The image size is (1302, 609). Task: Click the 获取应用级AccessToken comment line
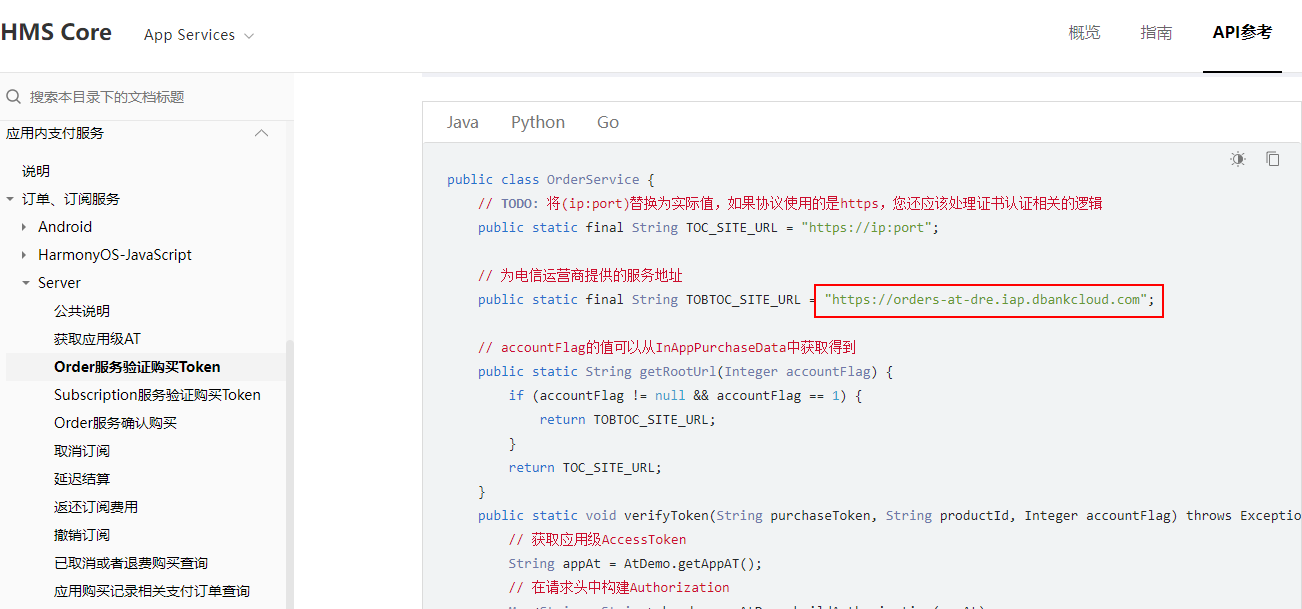coord(598,539)
